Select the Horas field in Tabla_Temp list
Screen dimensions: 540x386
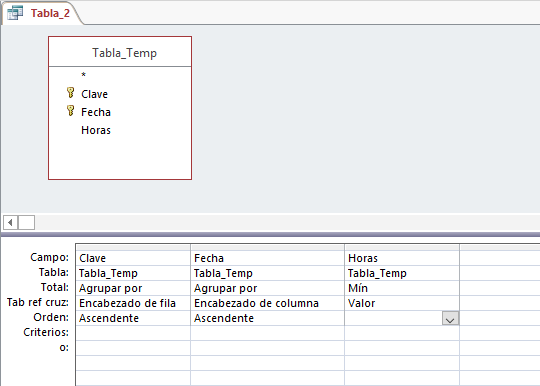(96, 130)
